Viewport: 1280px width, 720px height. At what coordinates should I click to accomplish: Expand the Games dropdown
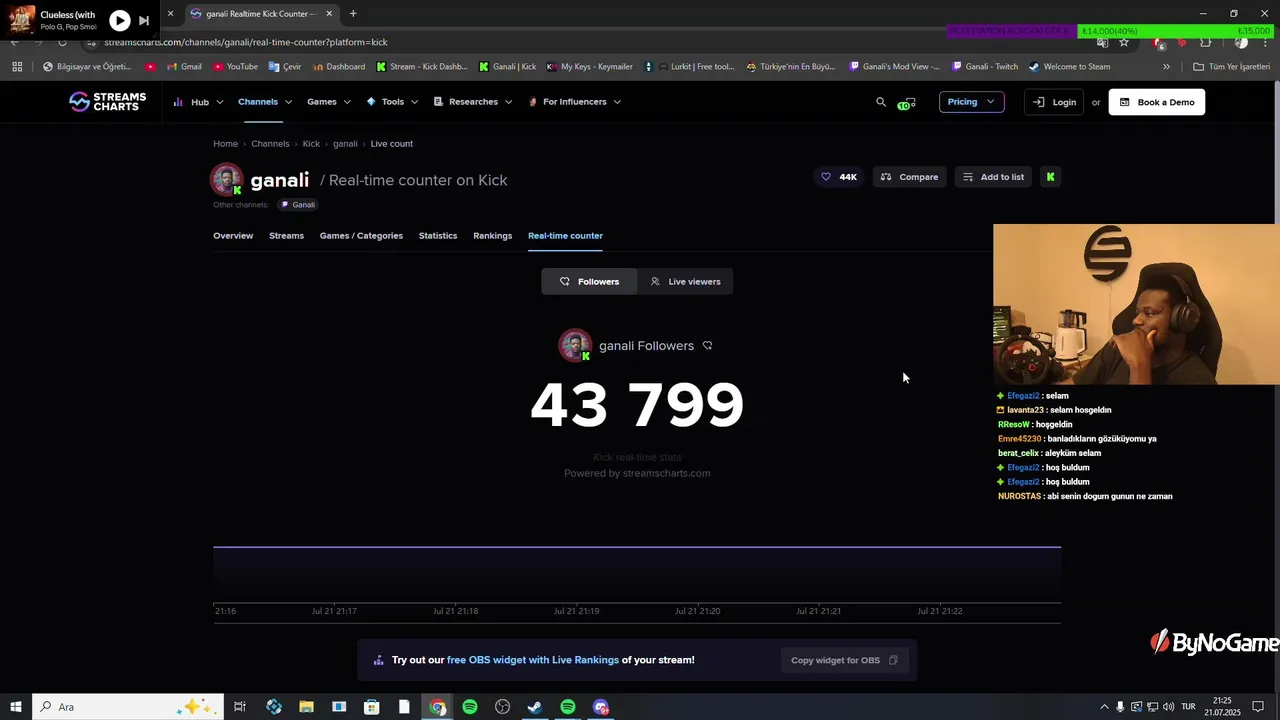329,102
